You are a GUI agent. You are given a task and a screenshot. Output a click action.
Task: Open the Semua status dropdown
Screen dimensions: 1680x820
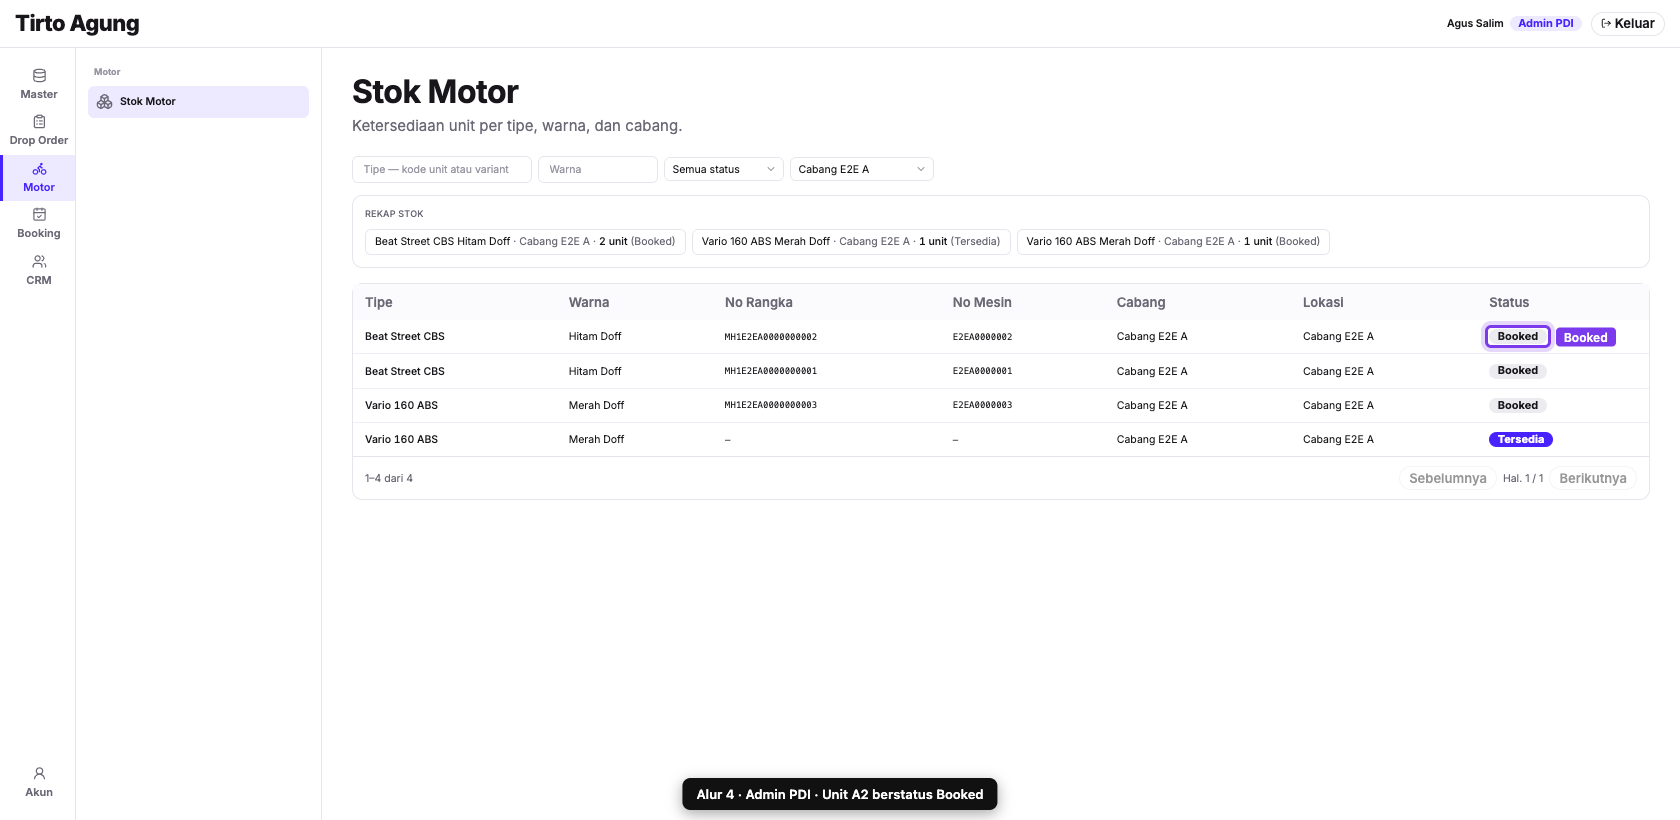pos(724,169)
